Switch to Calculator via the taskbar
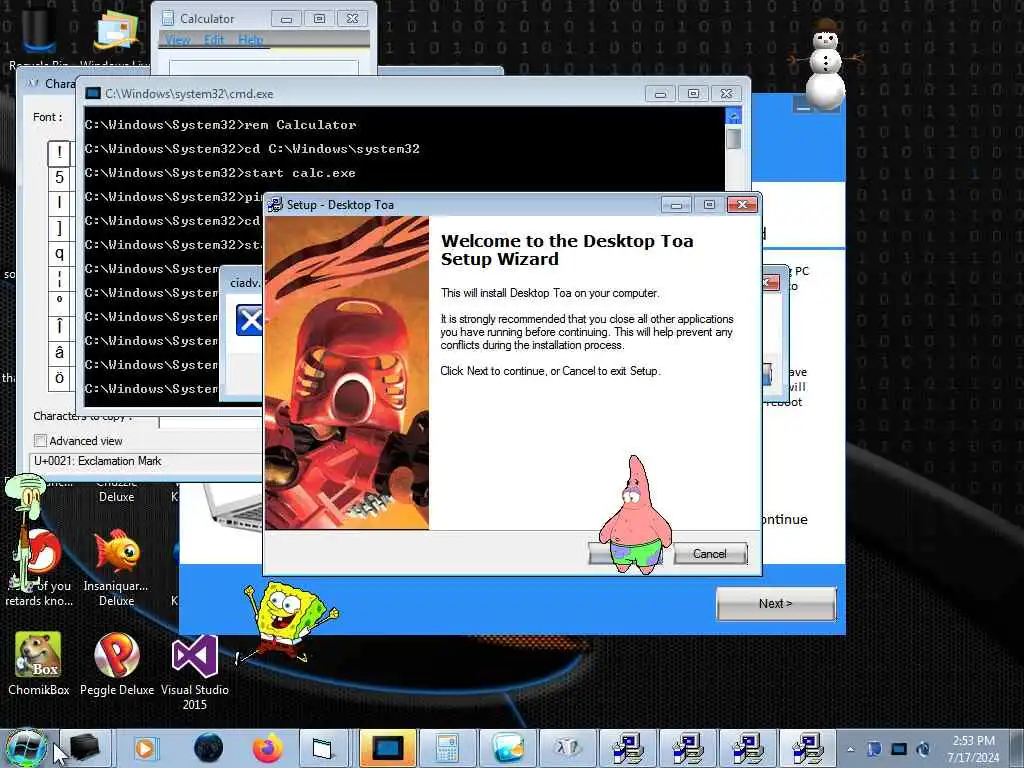 (447, 748)
